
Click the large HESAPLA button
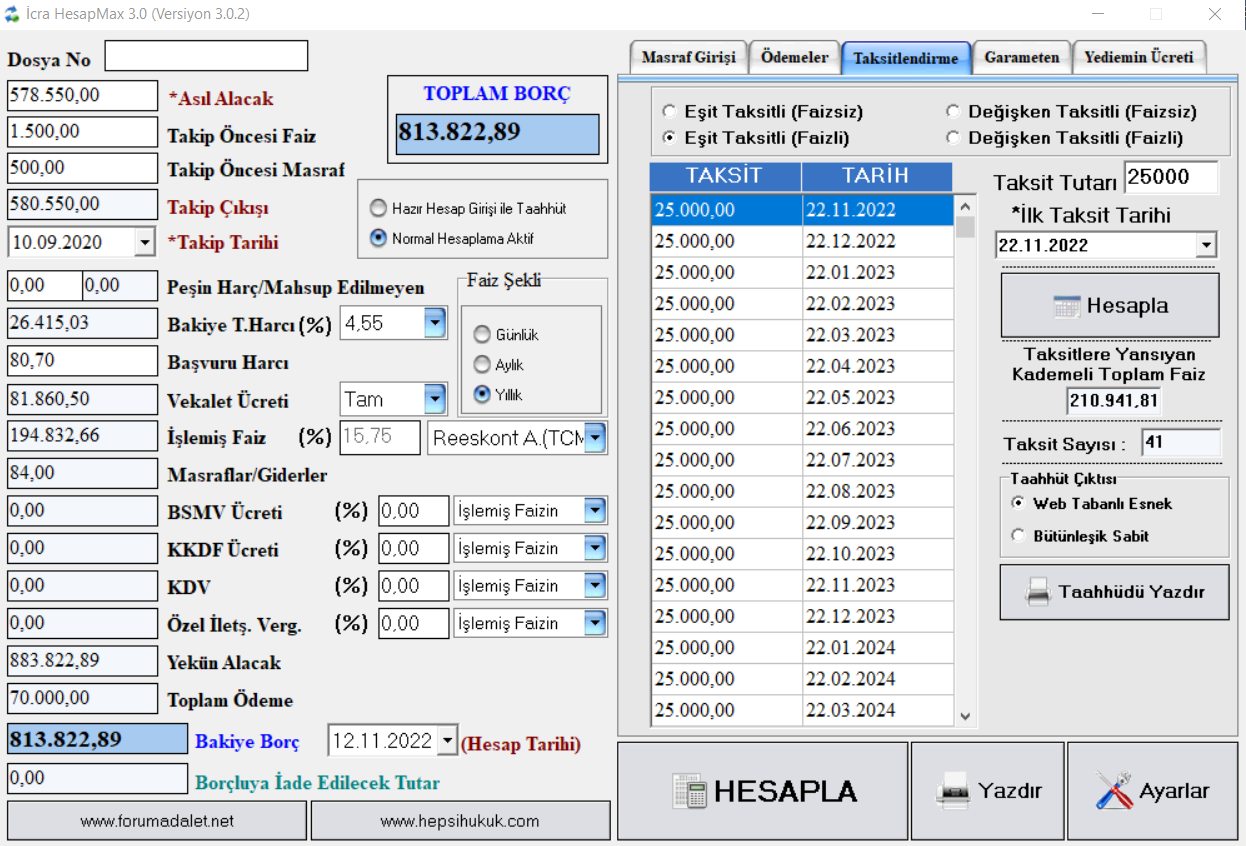tap(763, 791)
